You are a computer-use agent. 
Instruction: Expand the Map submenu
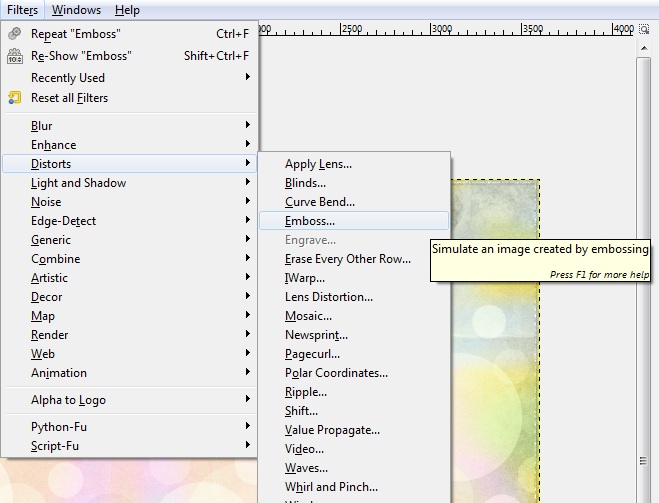click(x=129, y=316)
